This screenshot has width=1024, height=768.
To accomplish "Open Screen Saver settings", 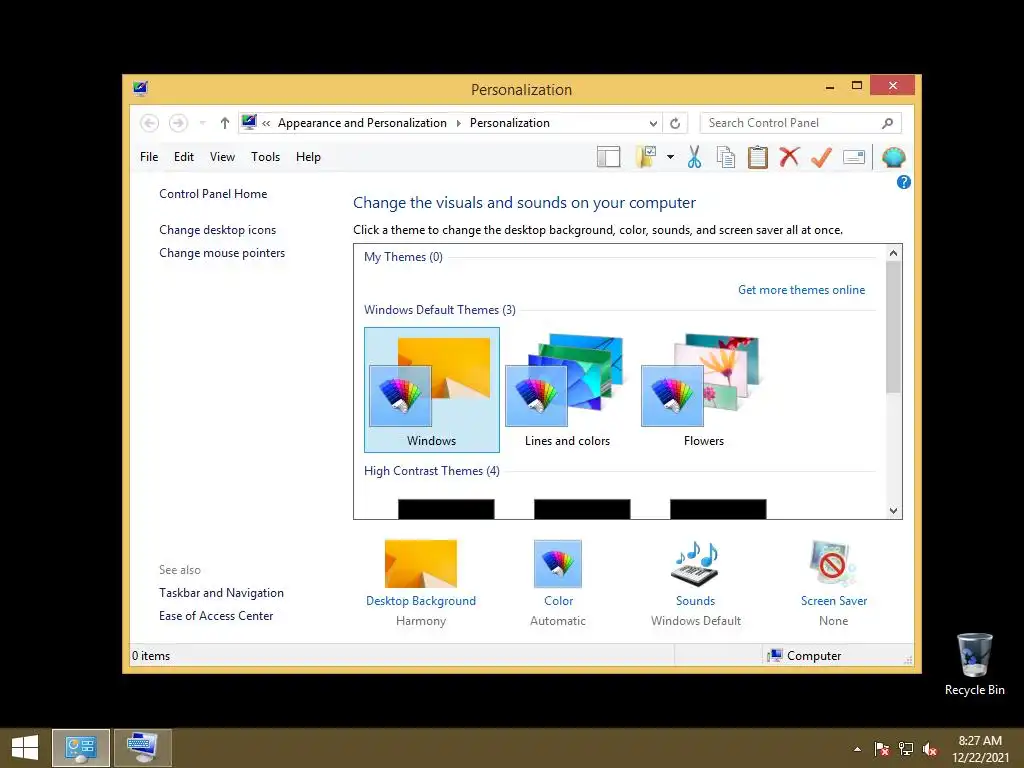I will point(833,583).
